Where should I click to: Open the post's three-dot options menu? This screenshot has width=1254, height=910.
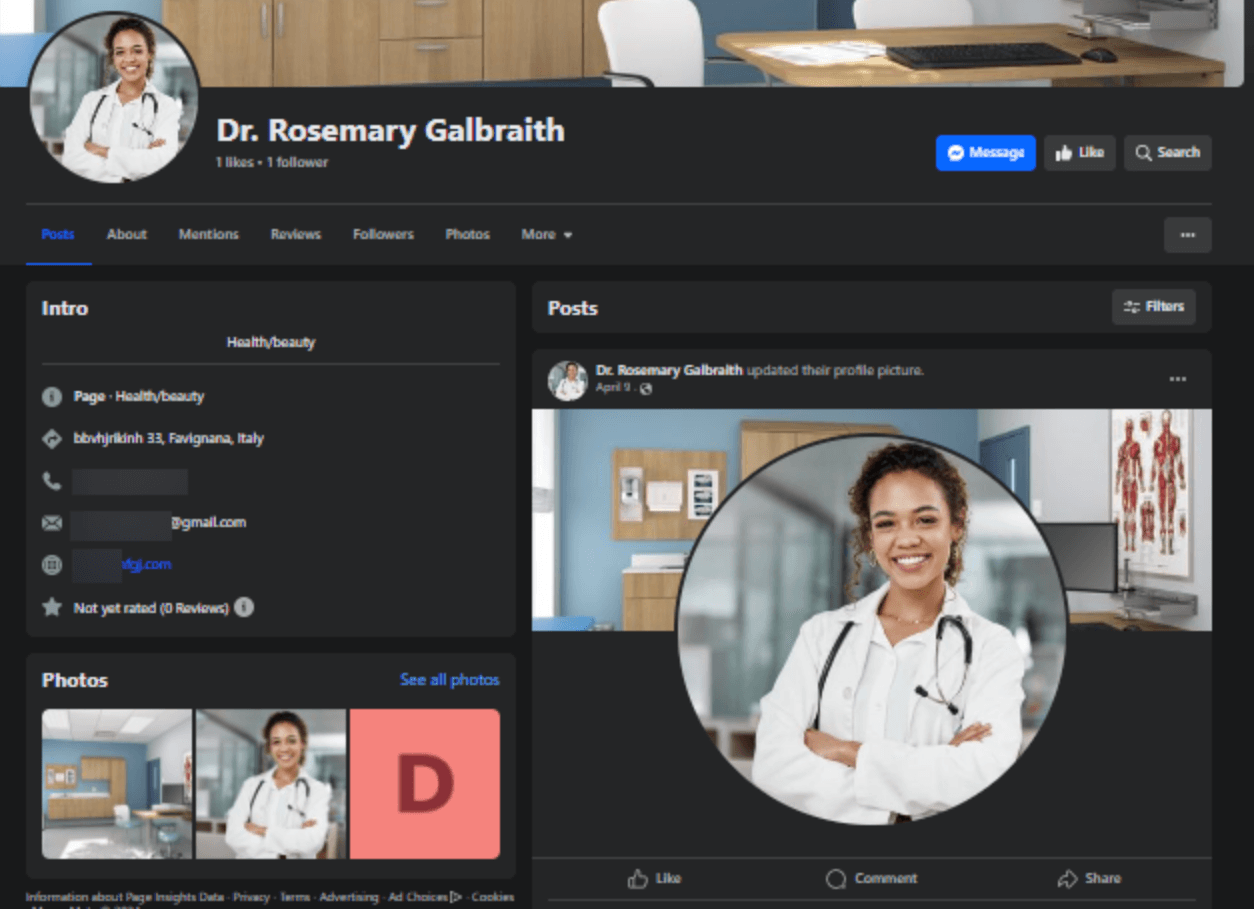[x=1177, y=380]
